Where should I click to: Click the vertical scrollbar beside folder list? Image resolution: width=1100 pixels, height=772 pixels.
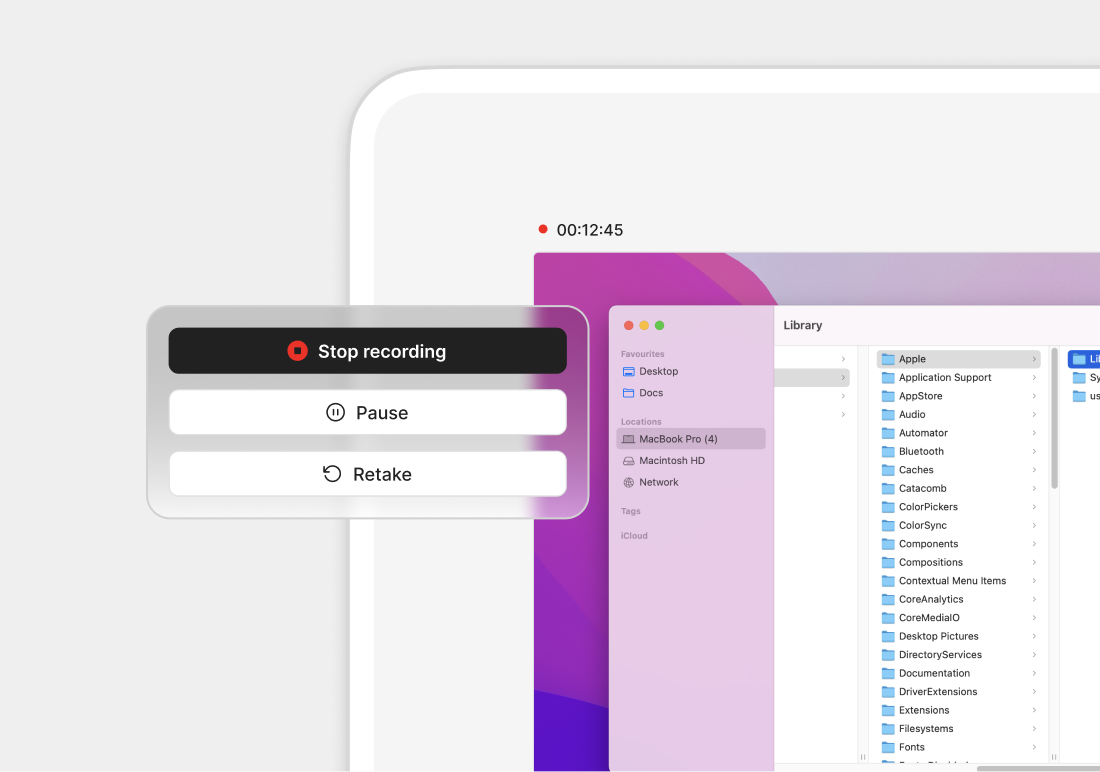pos(1054,418)
